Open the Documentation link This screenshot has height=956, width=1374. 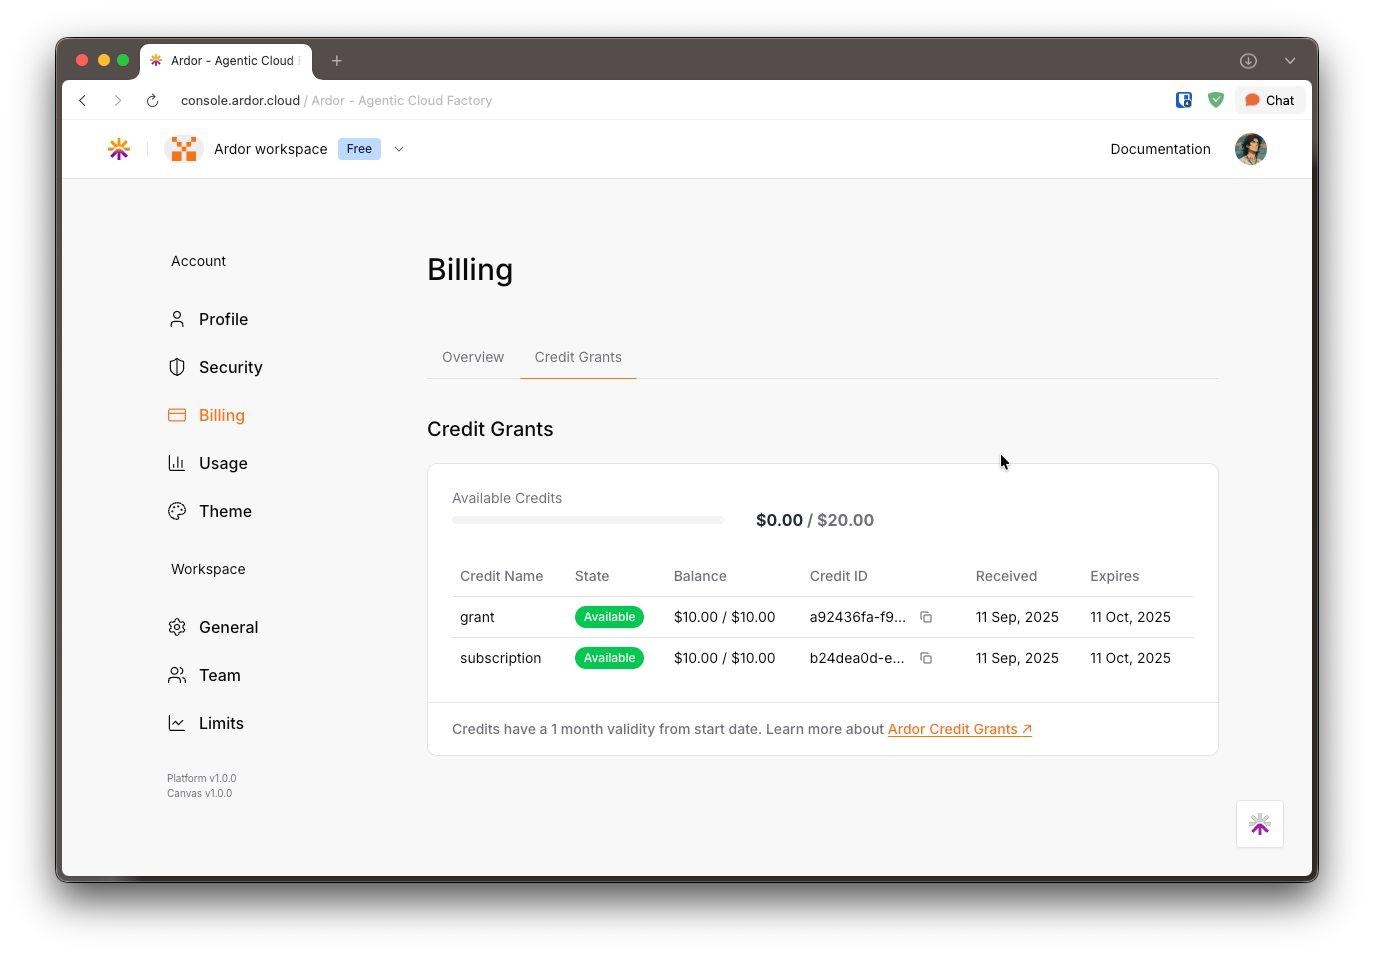(1160, 148)
